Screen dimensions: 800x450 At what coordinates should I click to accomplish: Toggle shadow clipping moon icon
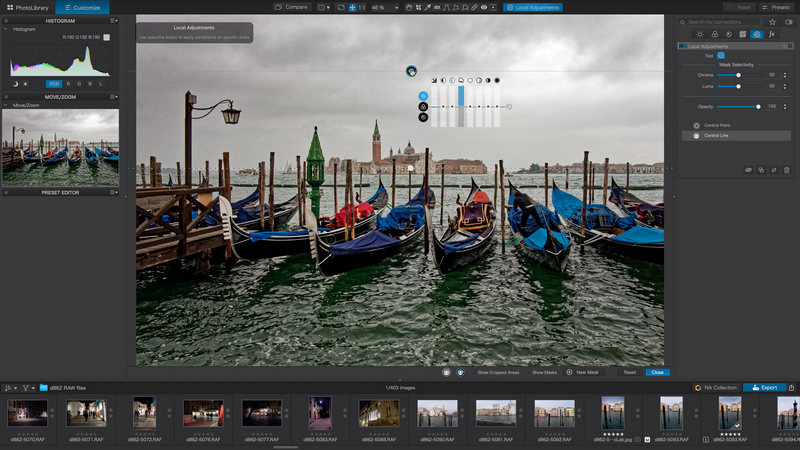(x=15, y=84)
